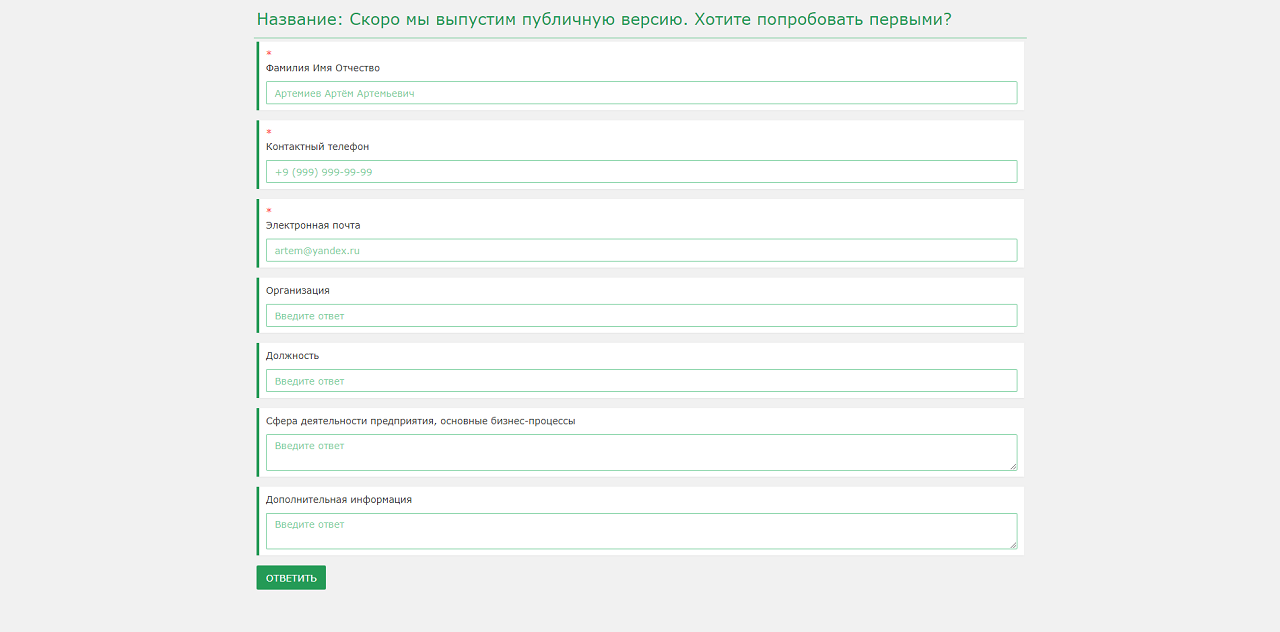Click the red asterisk above Электронная почта
The width and height of the screenshot is (1280, 632).
click(268, 210)
